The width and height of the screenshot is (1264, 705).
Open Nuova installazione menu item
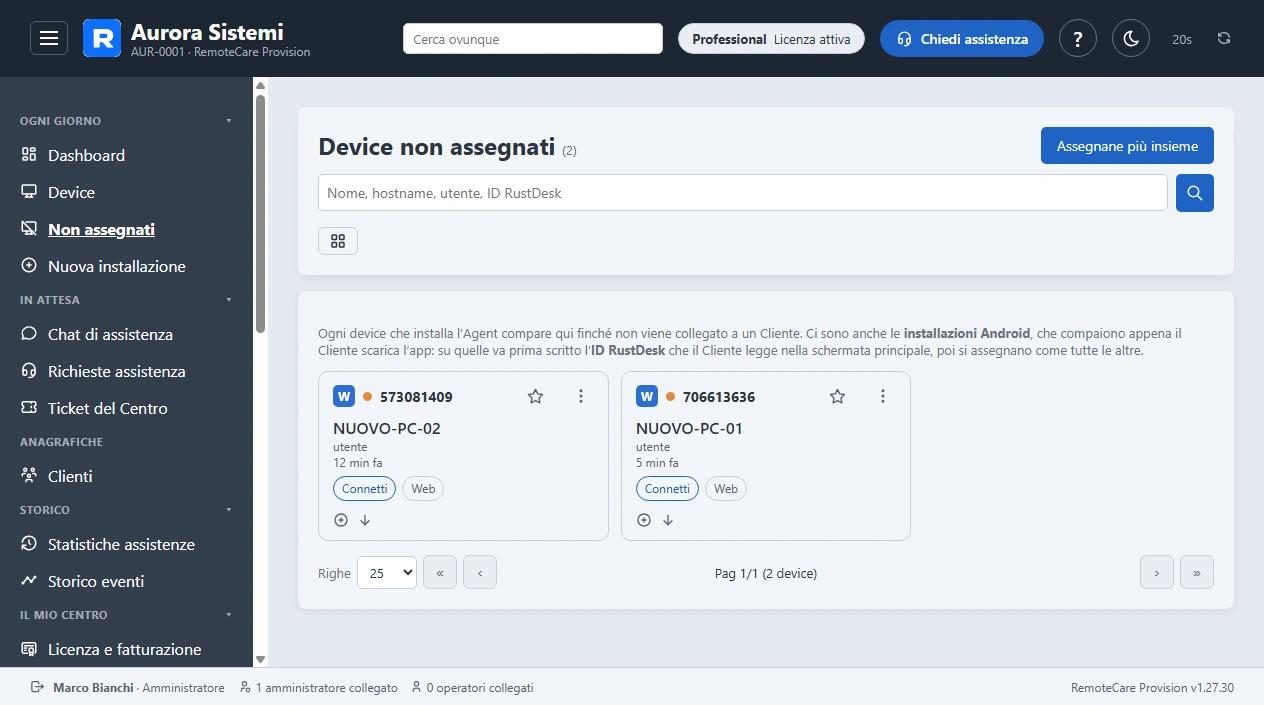click(117, 266)
